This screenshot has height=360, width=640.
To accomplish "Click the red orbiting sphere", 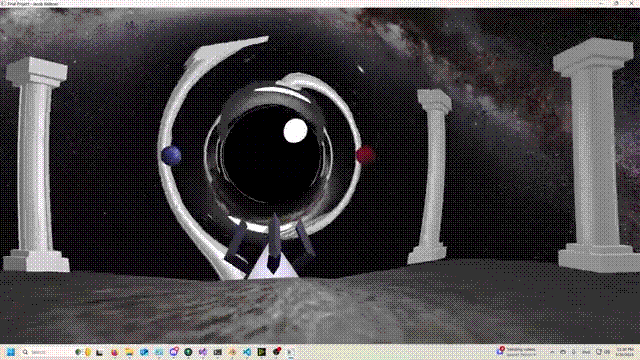I will coord(365,155).
